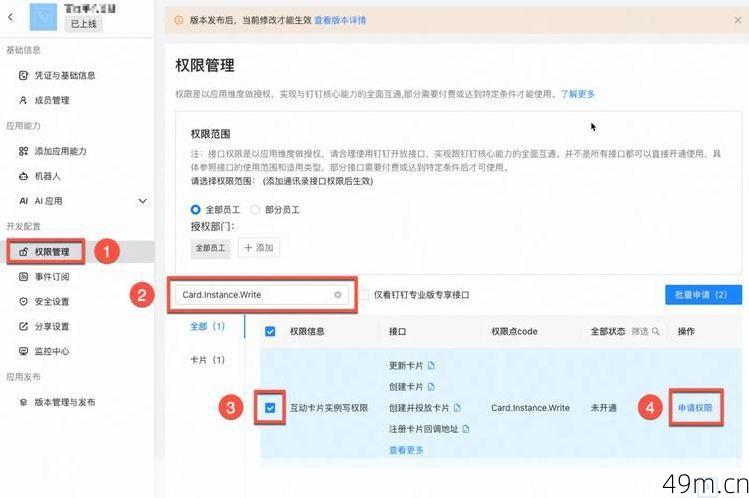Click 申请权限 for Card.Instance.Write
Image resolution: width=749 pixels, height=498 pixels.
tap(695, 408)
